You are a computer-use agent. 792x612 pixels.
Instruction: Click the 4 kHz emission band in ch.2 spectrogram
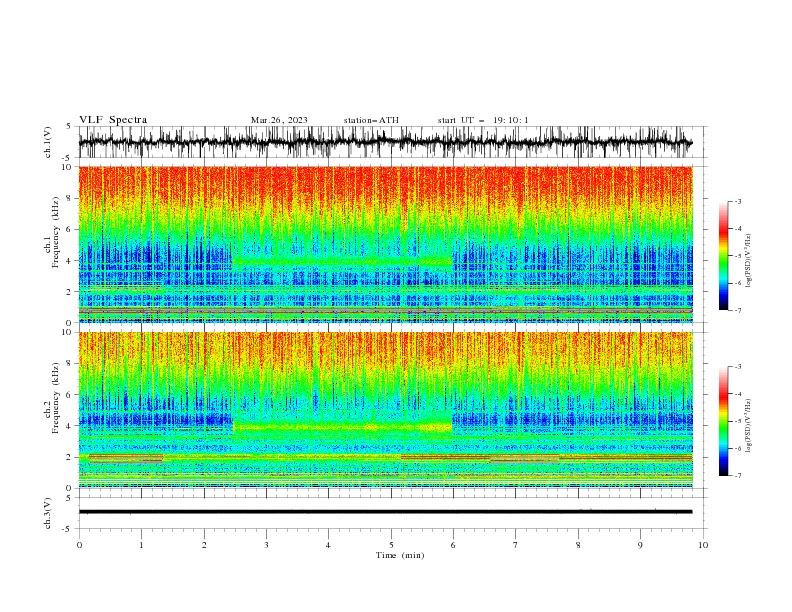pos(342,427)
